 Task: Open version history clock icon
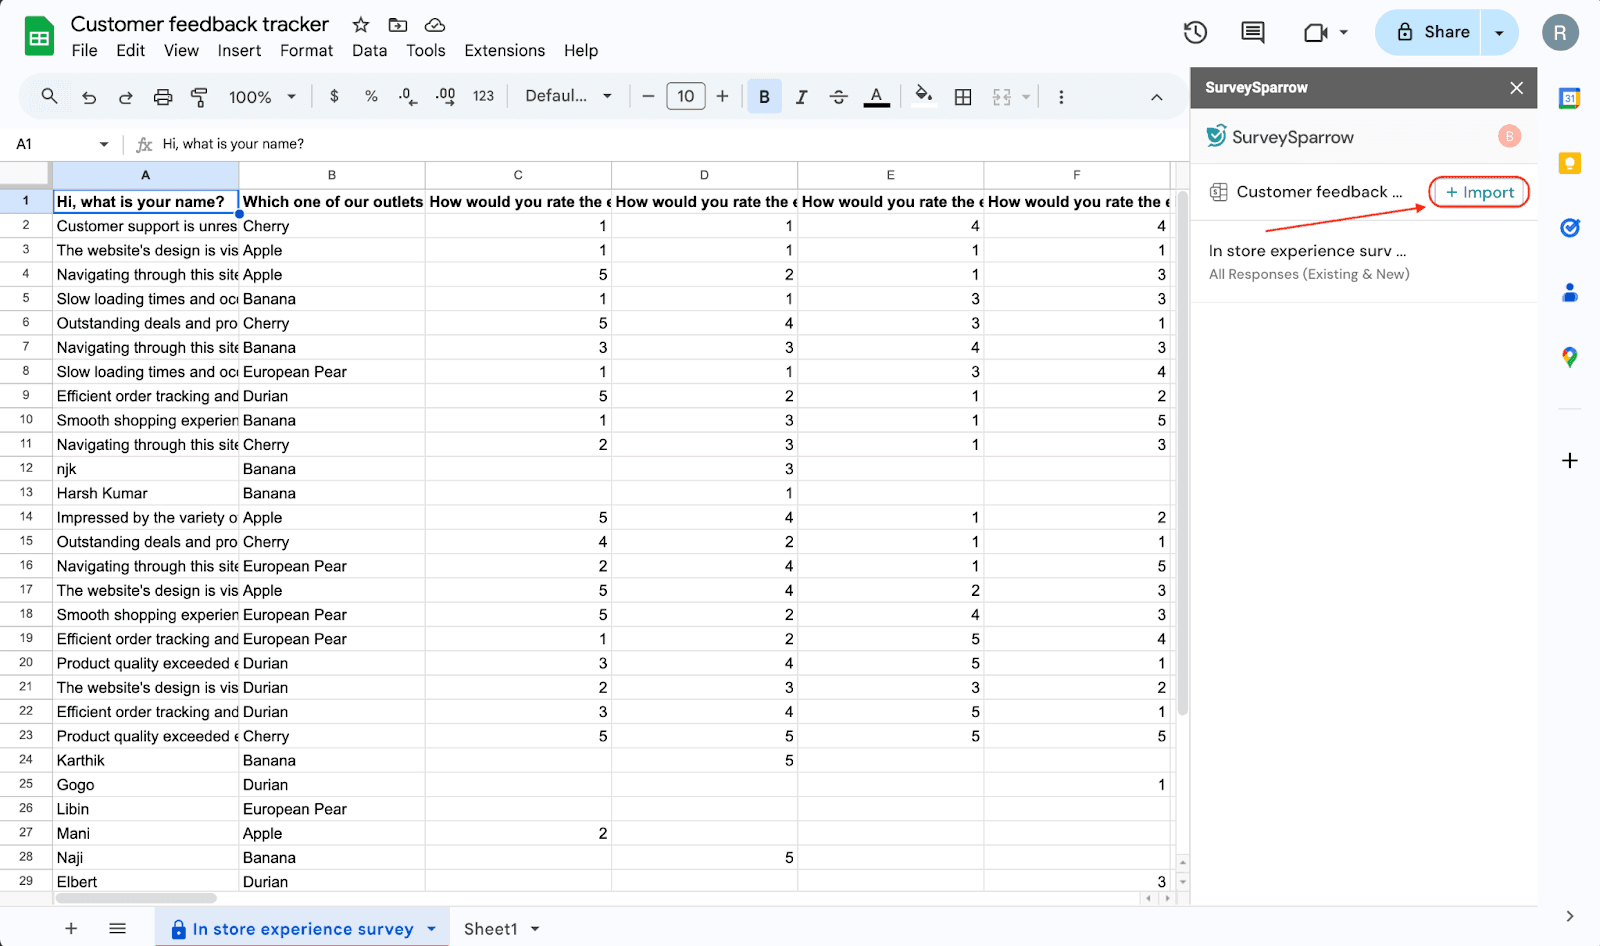click(x=1195, y=32)
